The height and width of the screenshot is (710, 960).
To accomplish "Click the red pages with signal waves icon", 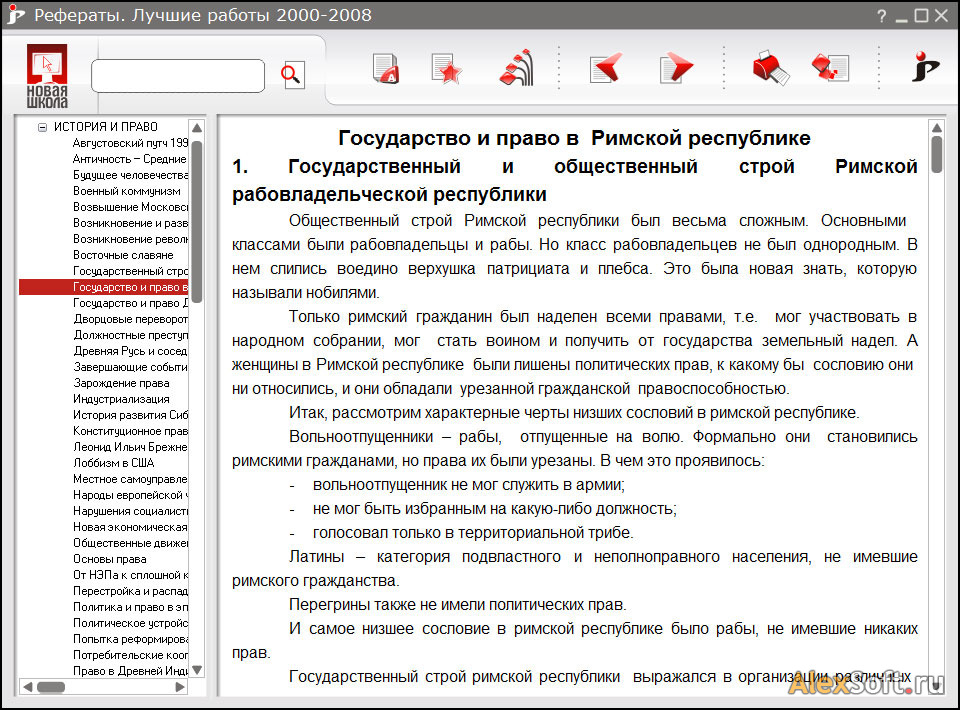I will click(517, 67).
